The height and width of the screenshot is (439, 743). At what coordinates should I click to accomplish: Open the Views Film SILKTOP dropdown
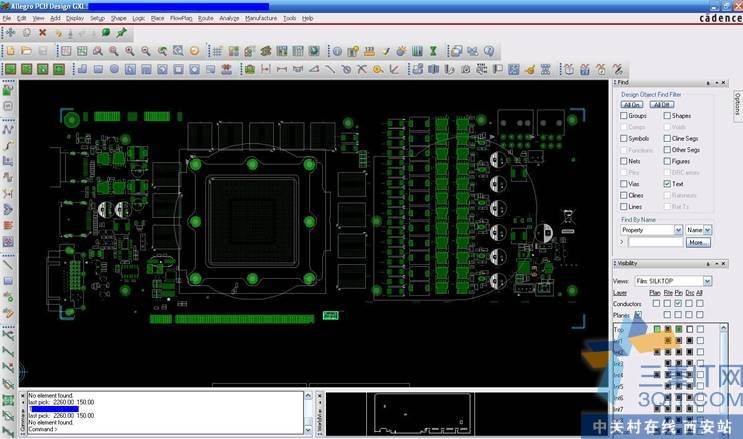pyautogui.click(x=707, y=281)
